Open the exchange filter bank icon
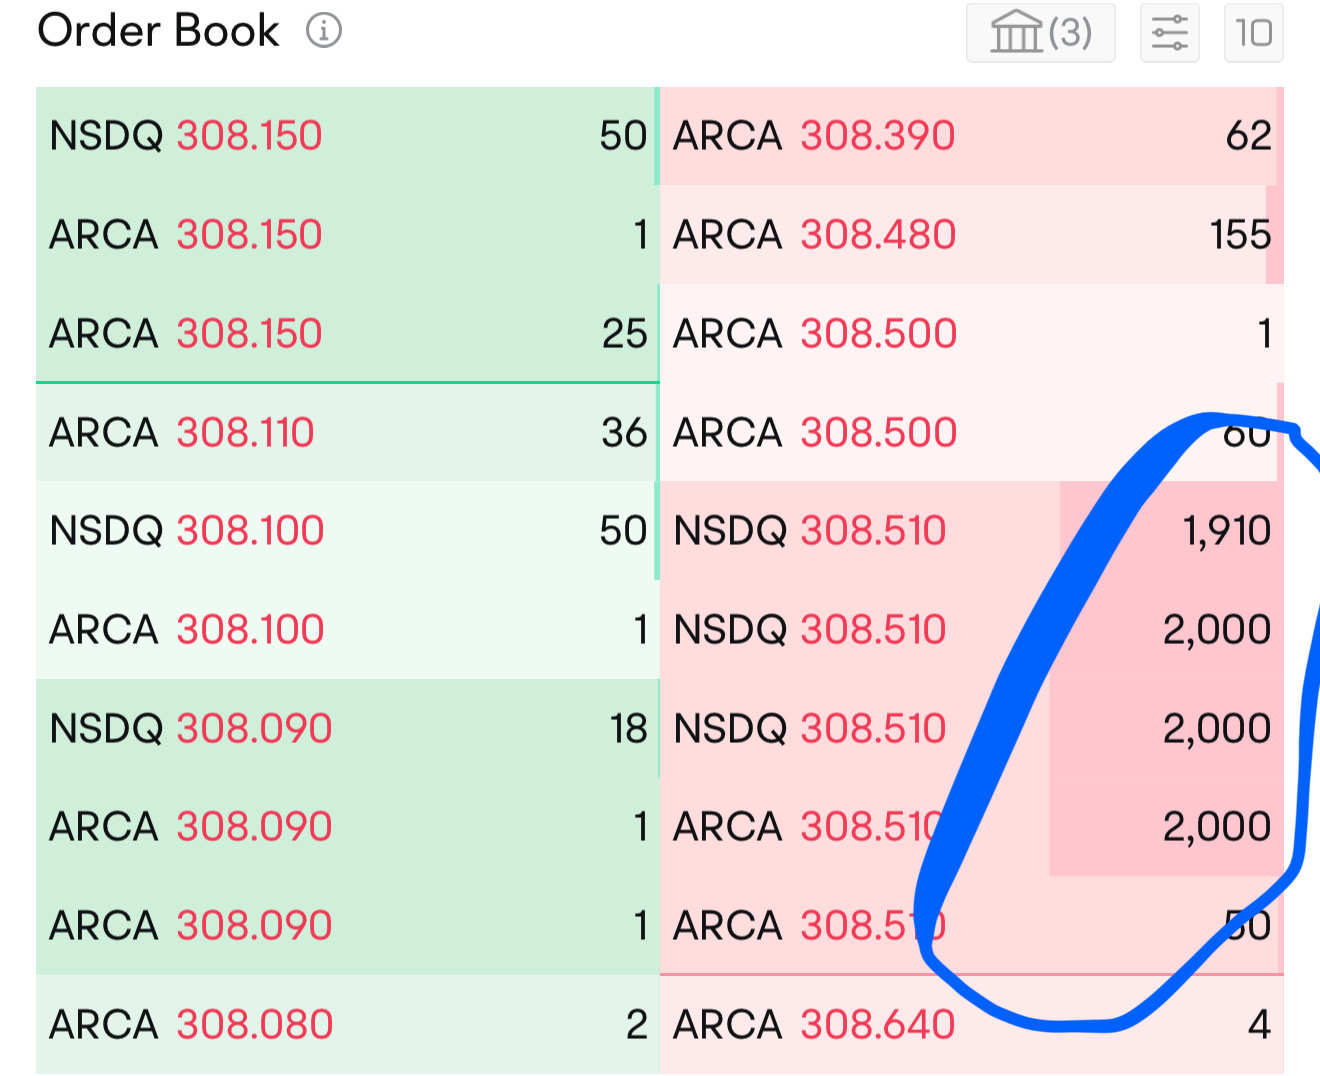The image size is (1320, 1076). tap(1016, 32)
